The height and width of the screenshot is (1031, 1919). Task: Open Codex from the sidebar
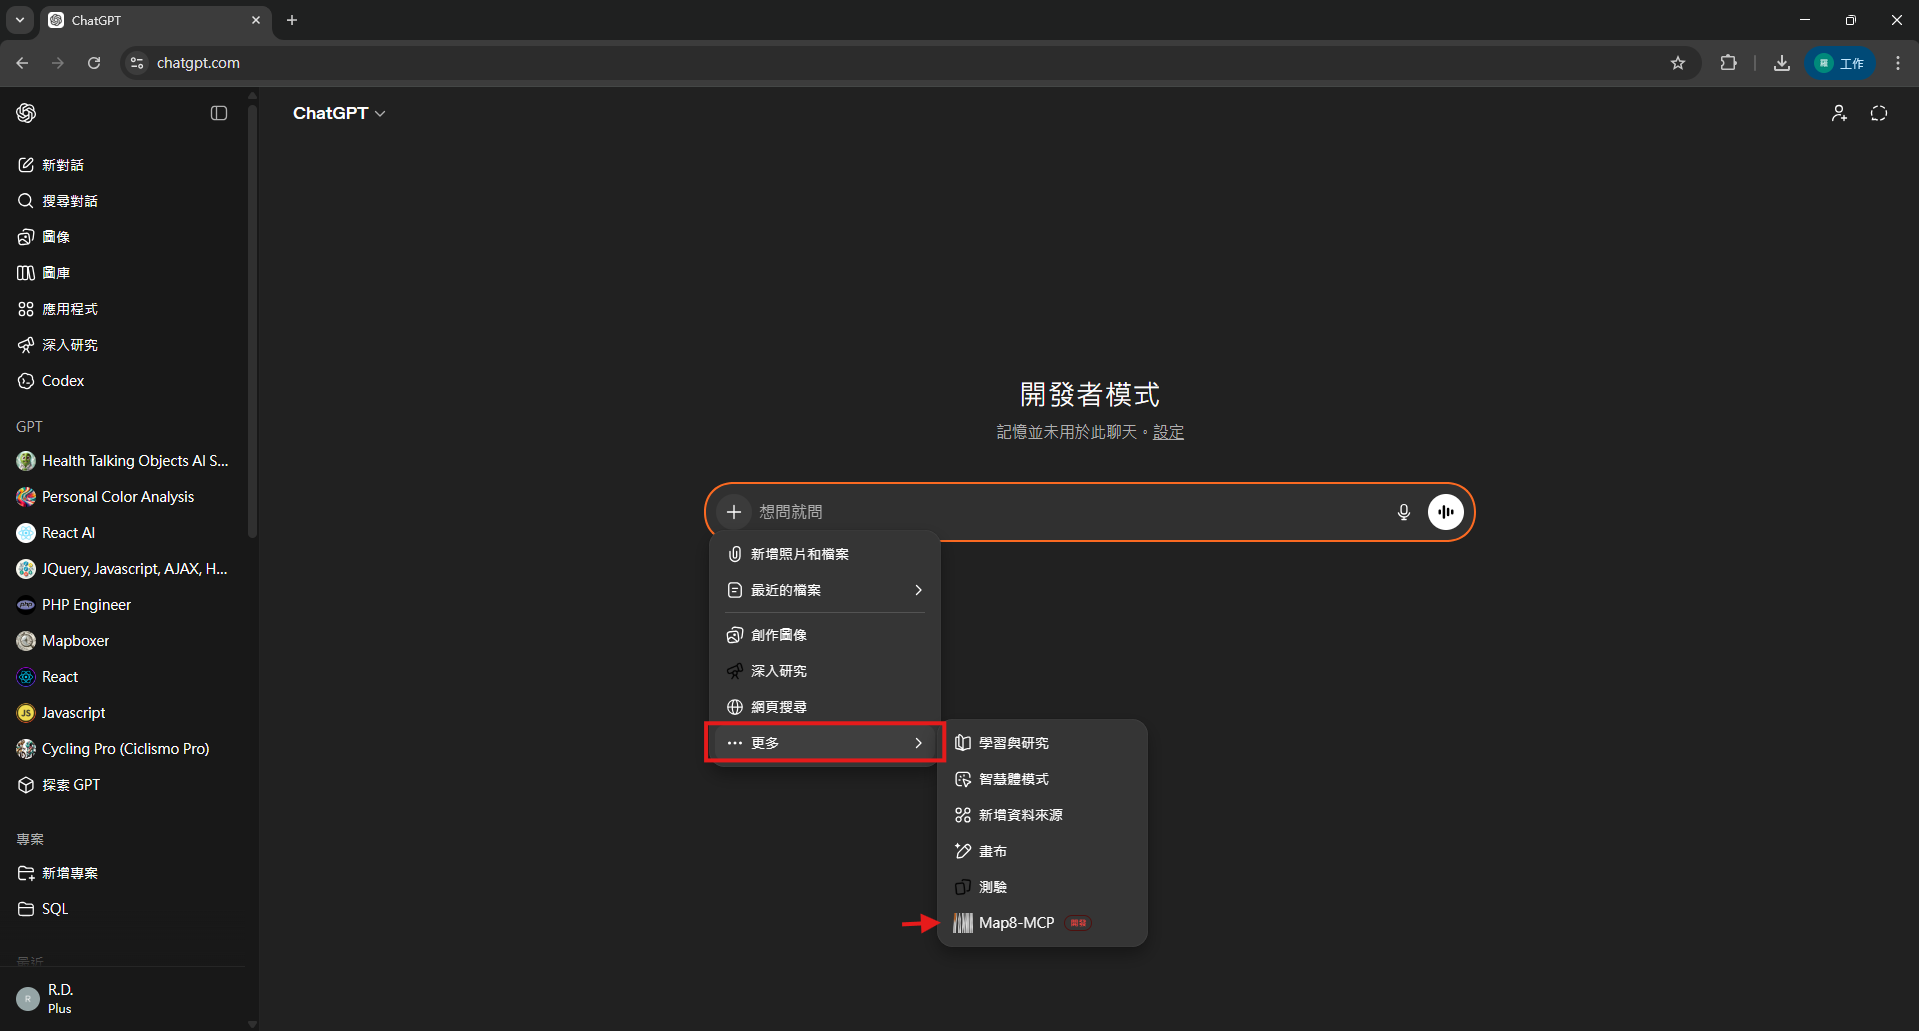coord(122,381)
